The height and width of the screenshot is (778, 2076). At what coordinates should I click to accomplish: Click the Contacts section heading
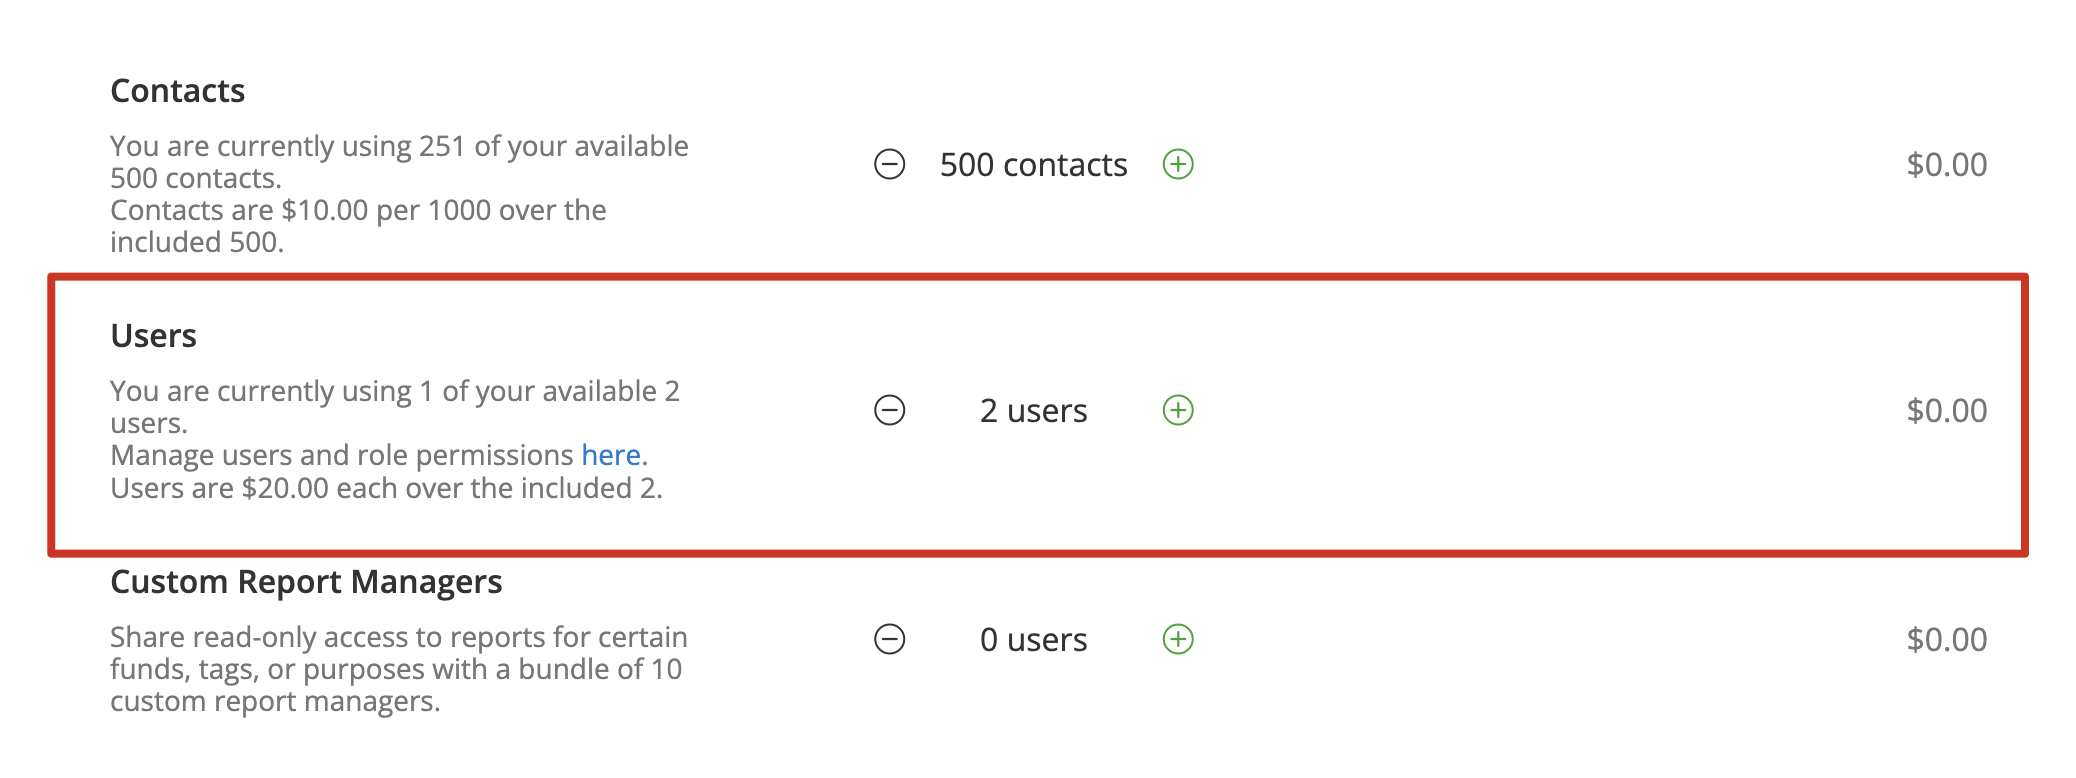[178, 91]
